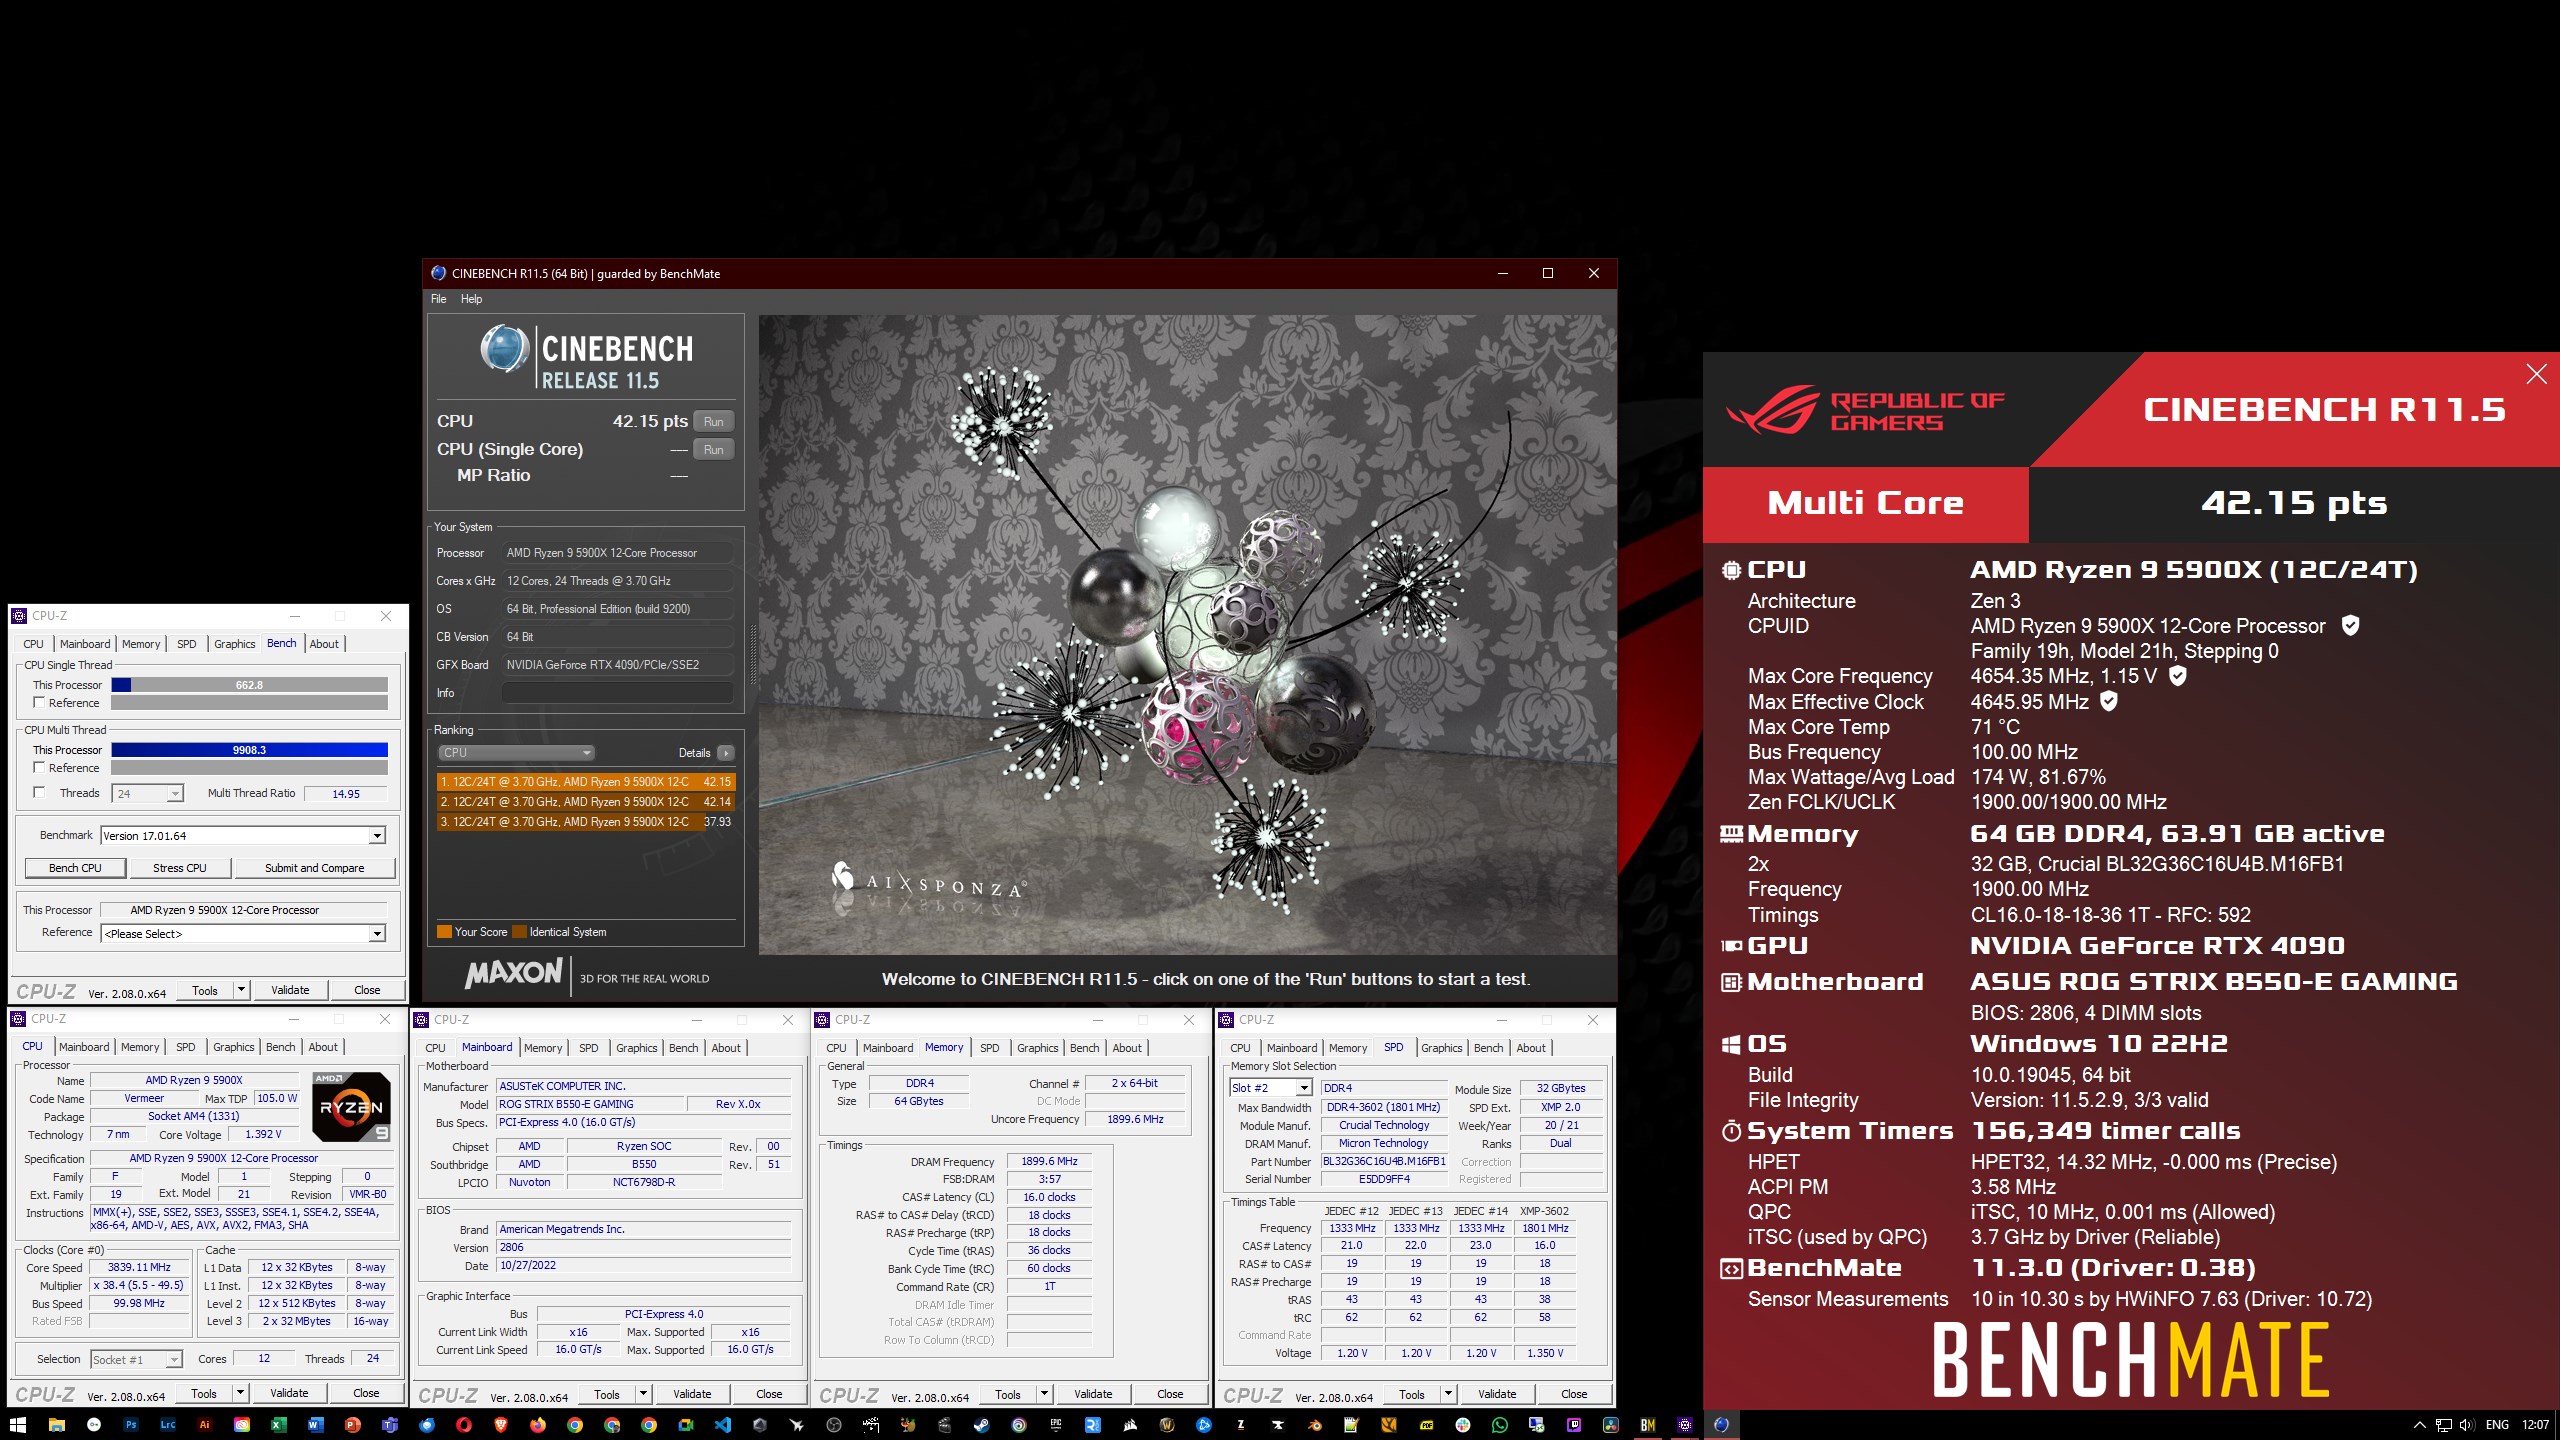Expand ranking Details arrow in Cinebench
This screenshot has height=1440, width=2560.
[x=726, y=753]
